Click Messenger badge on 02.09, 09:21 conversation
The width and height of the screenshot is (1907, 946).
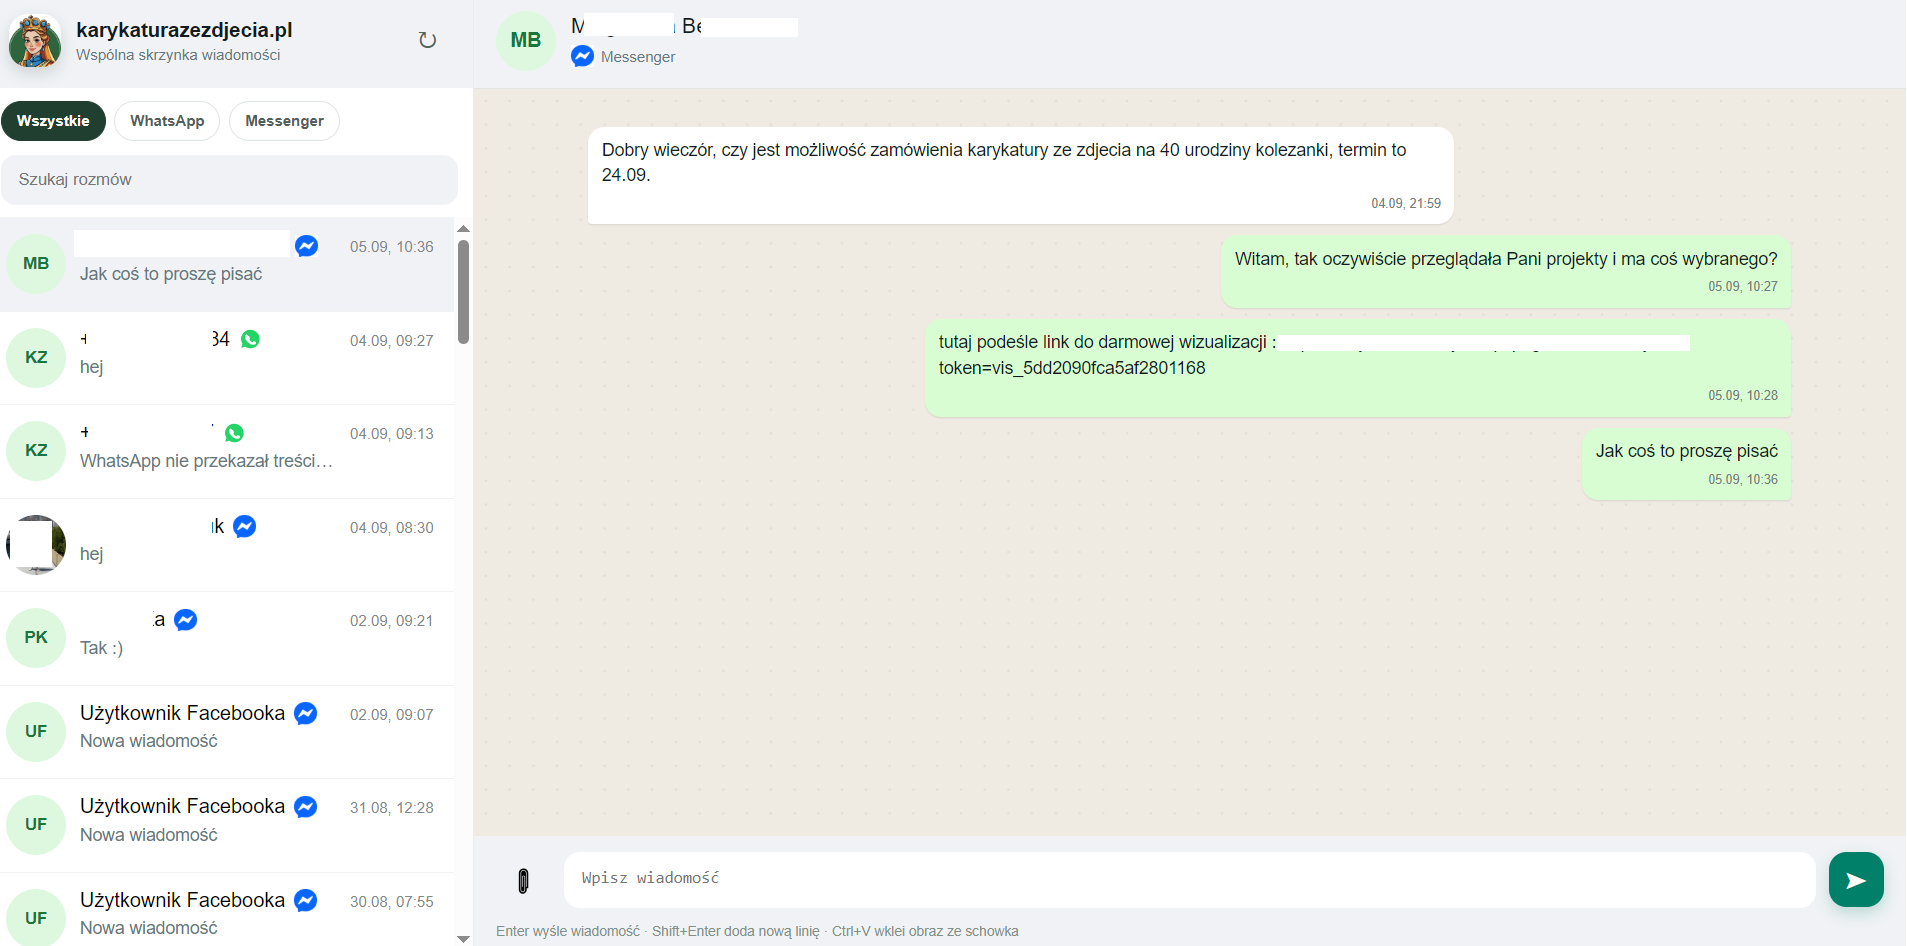tap(185, 620)
